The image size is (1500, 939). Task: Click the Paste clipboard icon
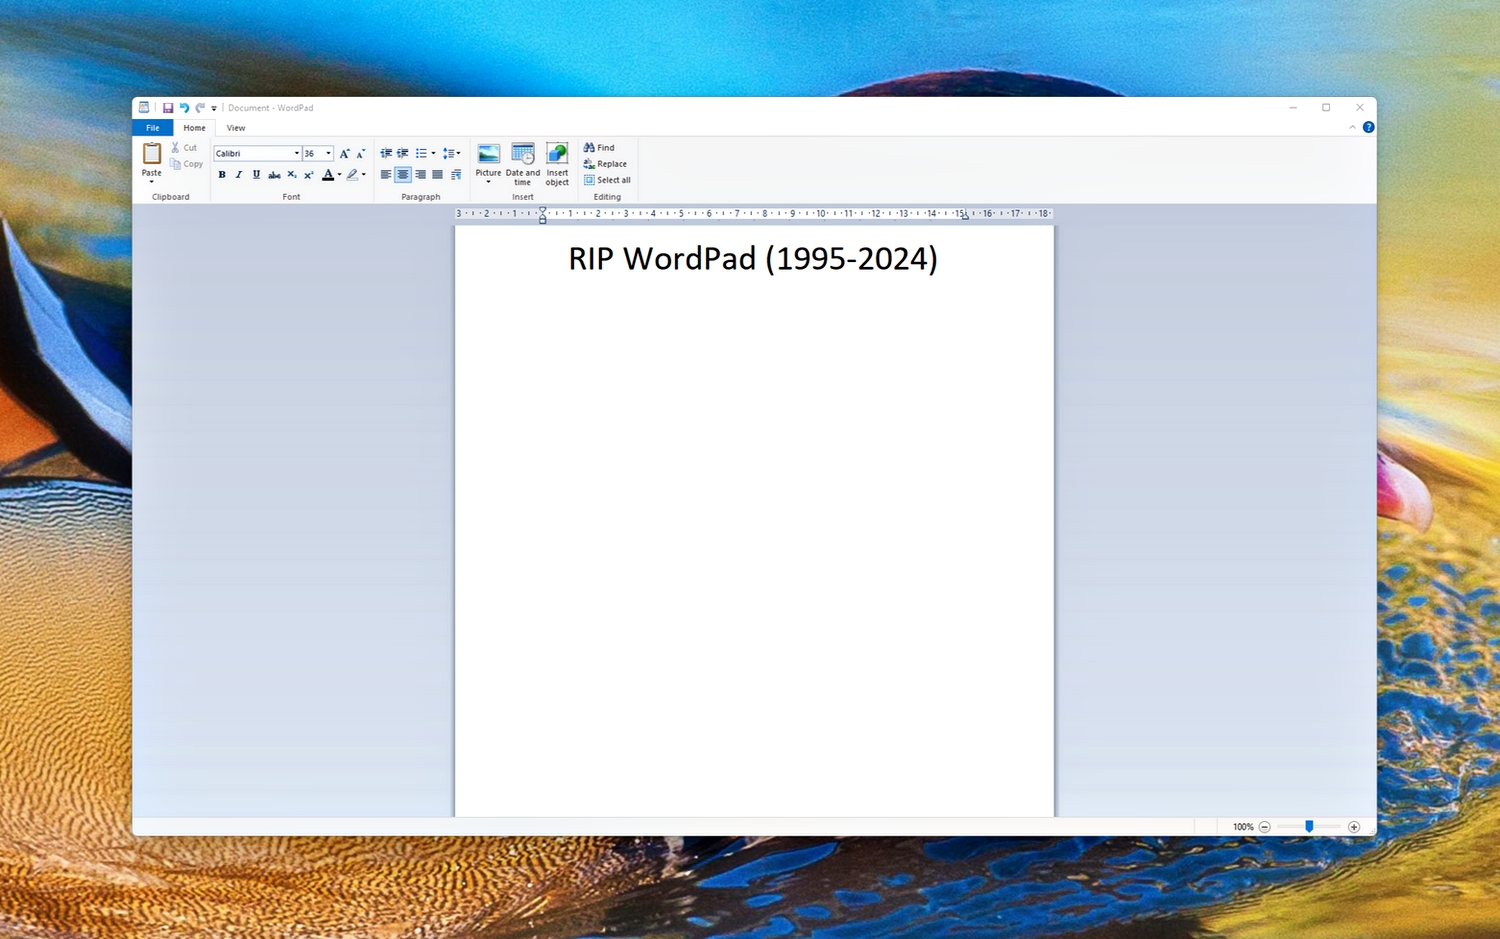coord(152,153)
